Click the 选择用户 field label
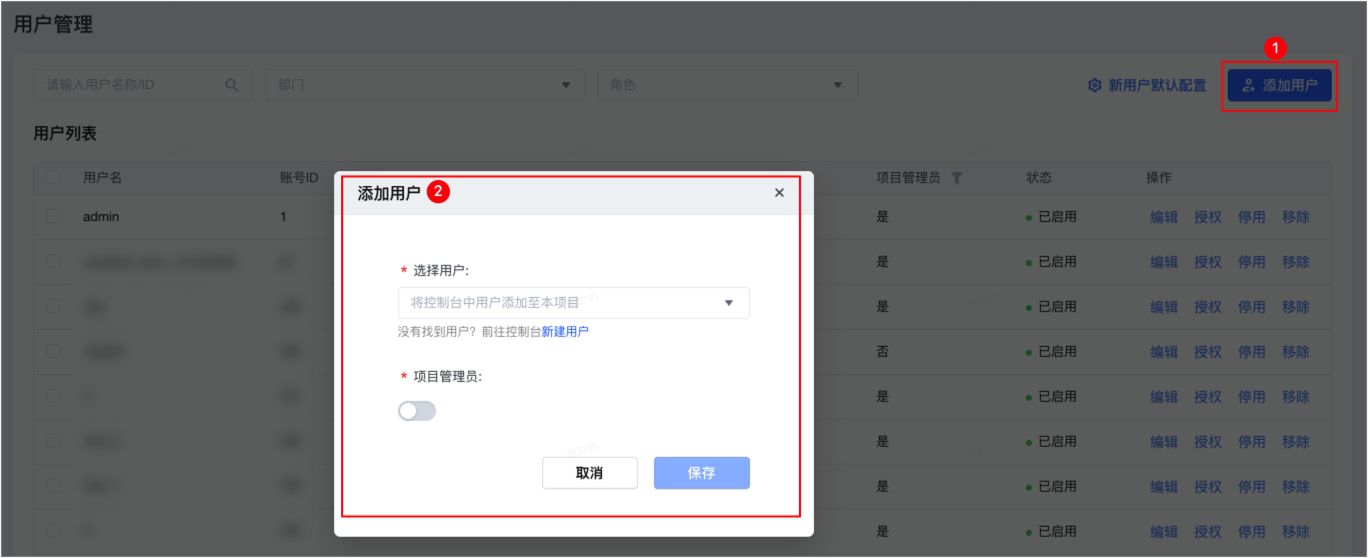Viewport: 1368px width, 558px height. point(441,270)
